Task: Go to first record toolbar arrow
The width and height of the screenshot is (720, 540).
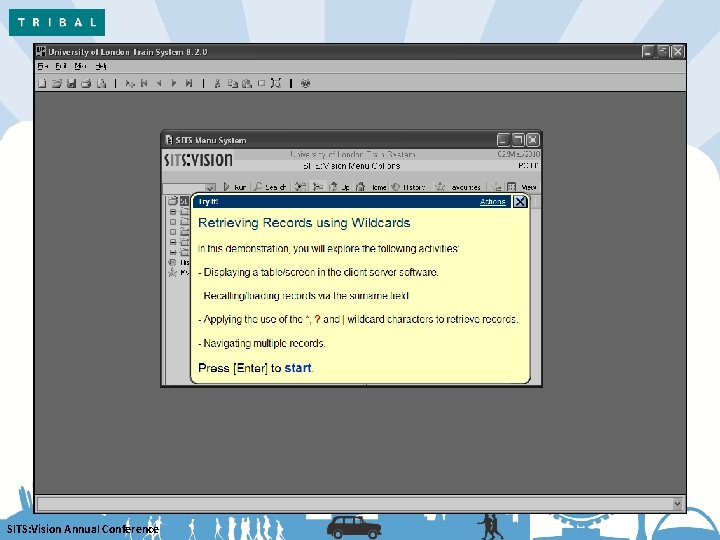Action: tap(144, 83)
